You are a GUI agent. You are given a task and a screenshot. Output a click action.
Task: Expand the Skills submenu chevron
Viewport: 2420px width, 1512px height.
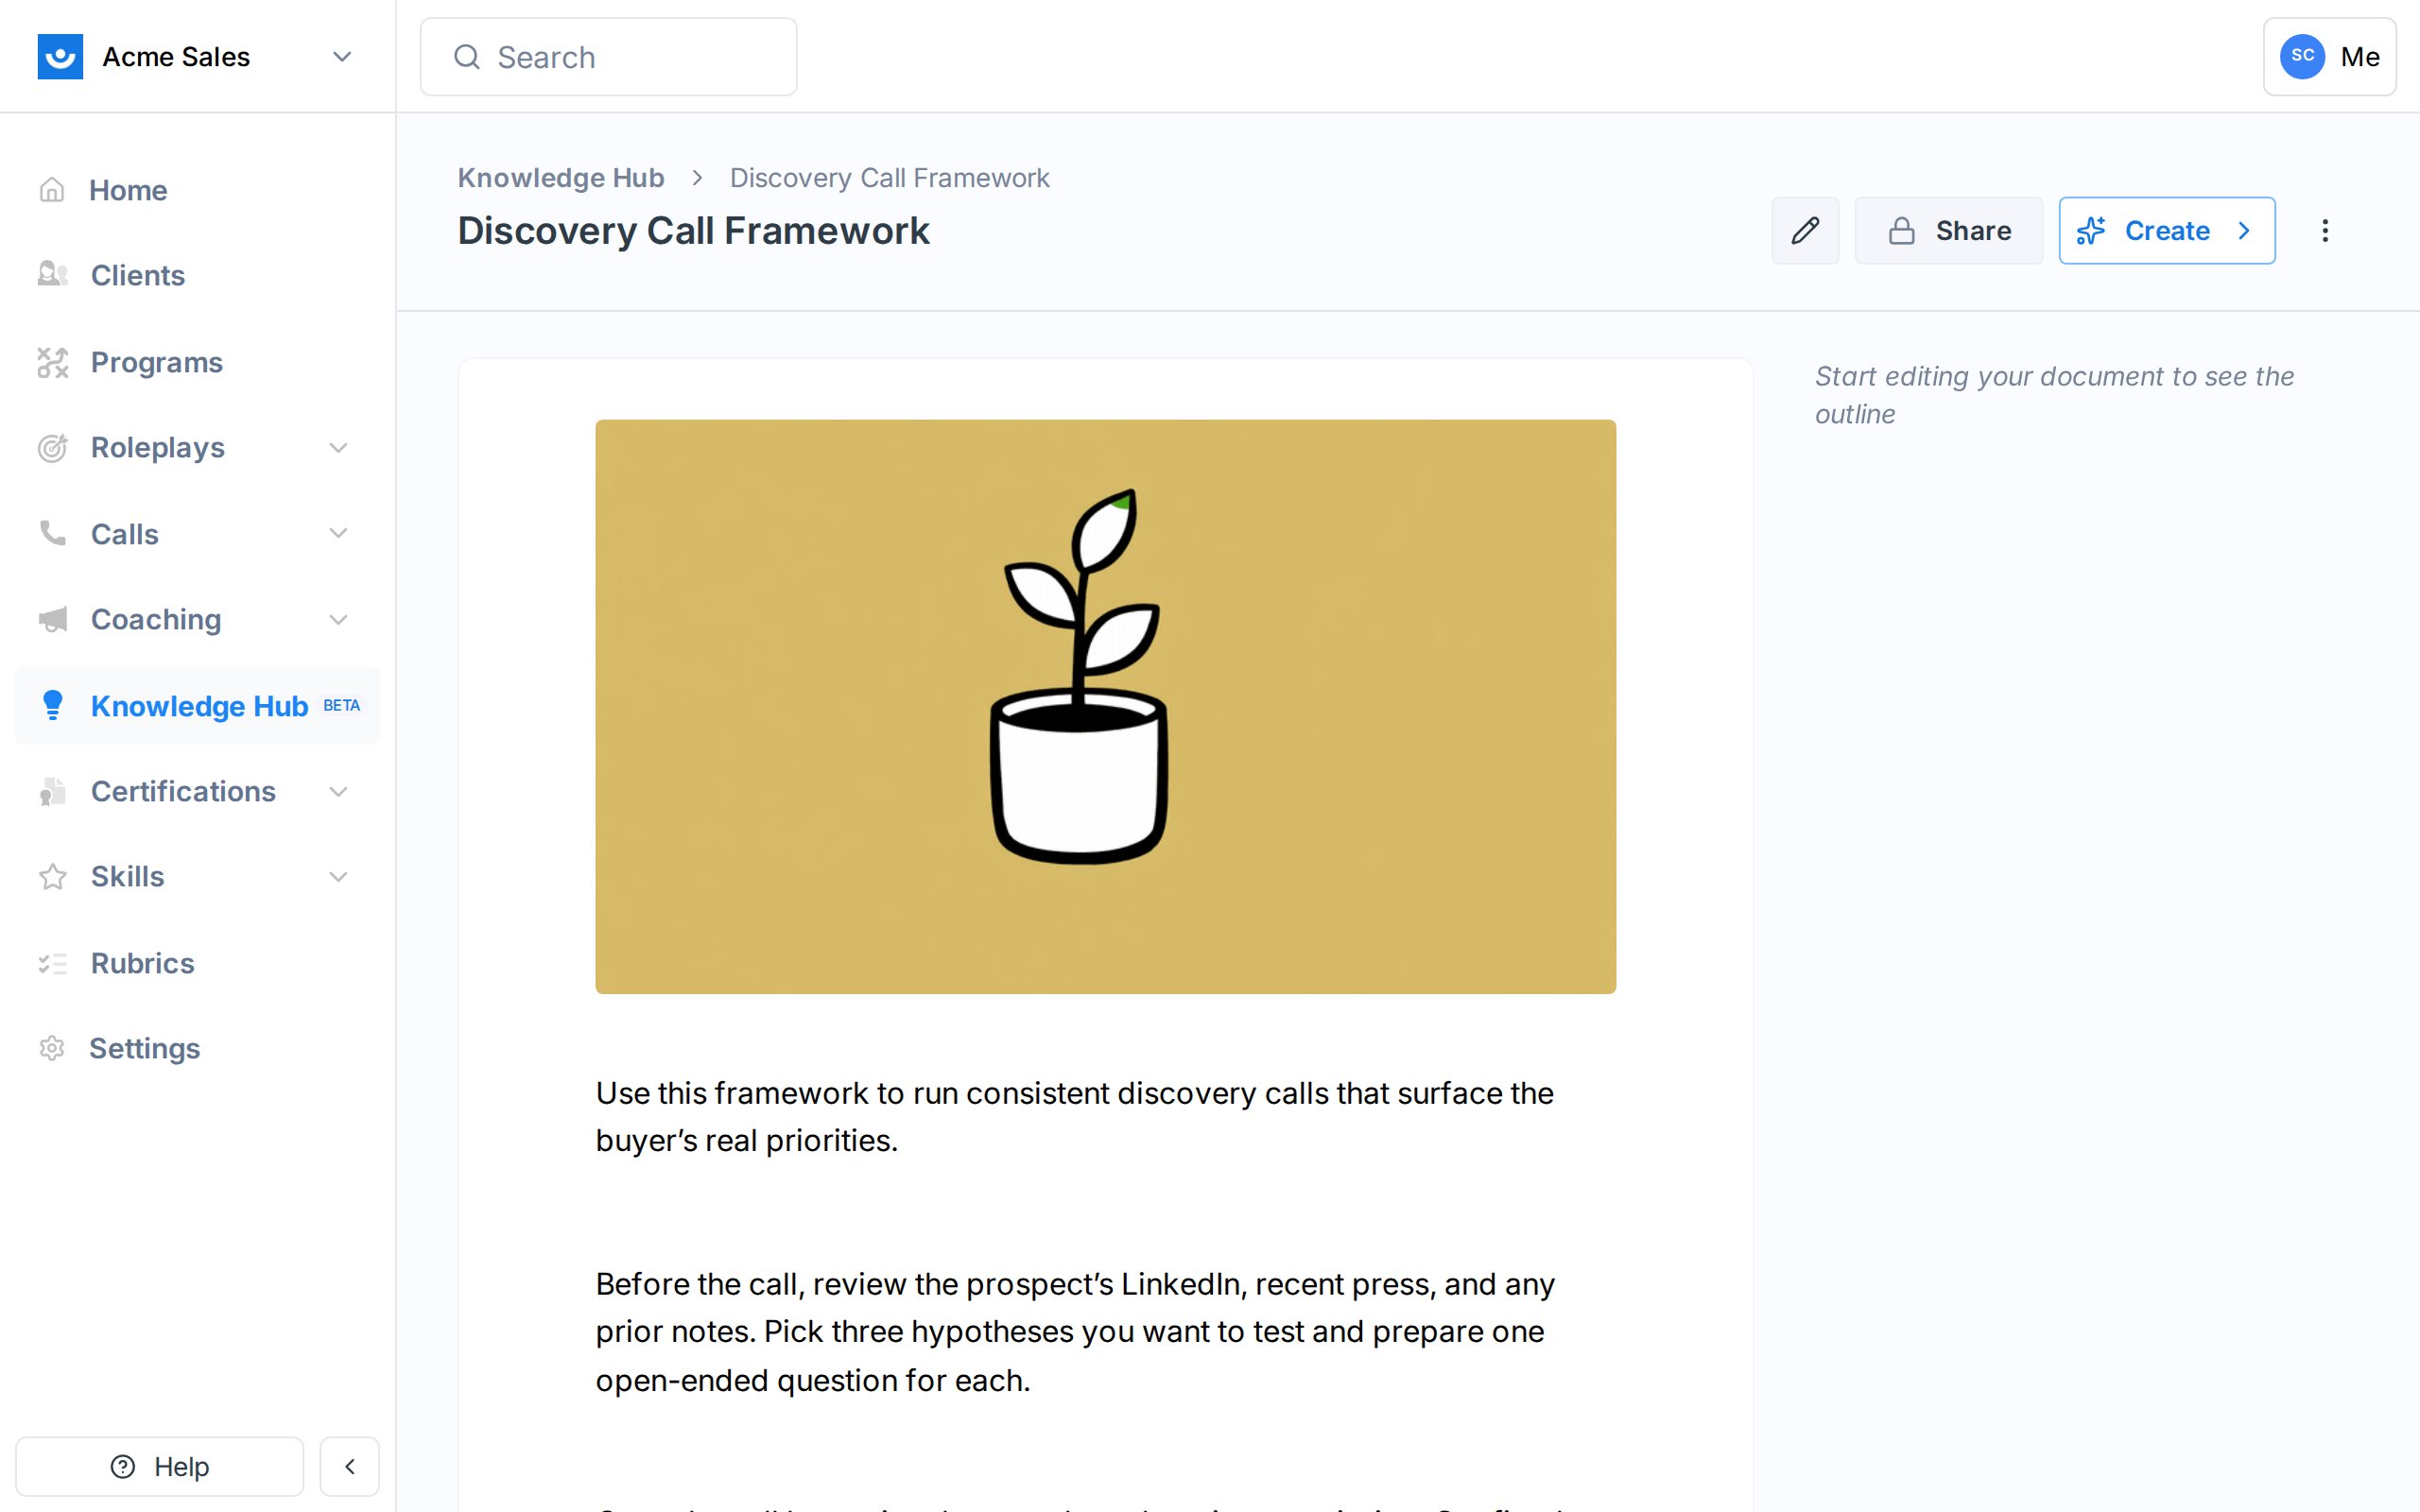(x=339, y=877)
